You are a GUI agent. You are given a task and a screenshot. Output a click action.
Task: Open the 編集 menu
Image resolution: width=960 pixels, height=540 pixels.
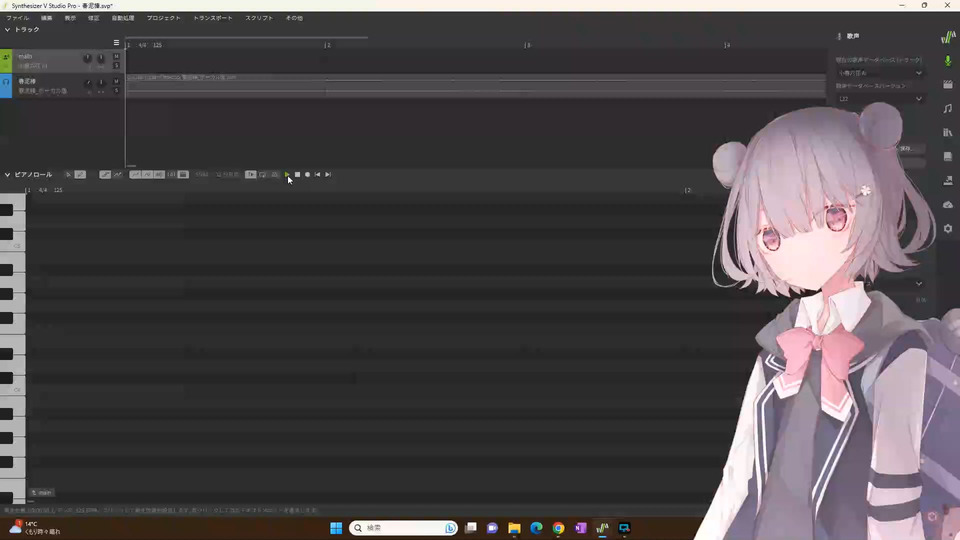pos(47,18)
